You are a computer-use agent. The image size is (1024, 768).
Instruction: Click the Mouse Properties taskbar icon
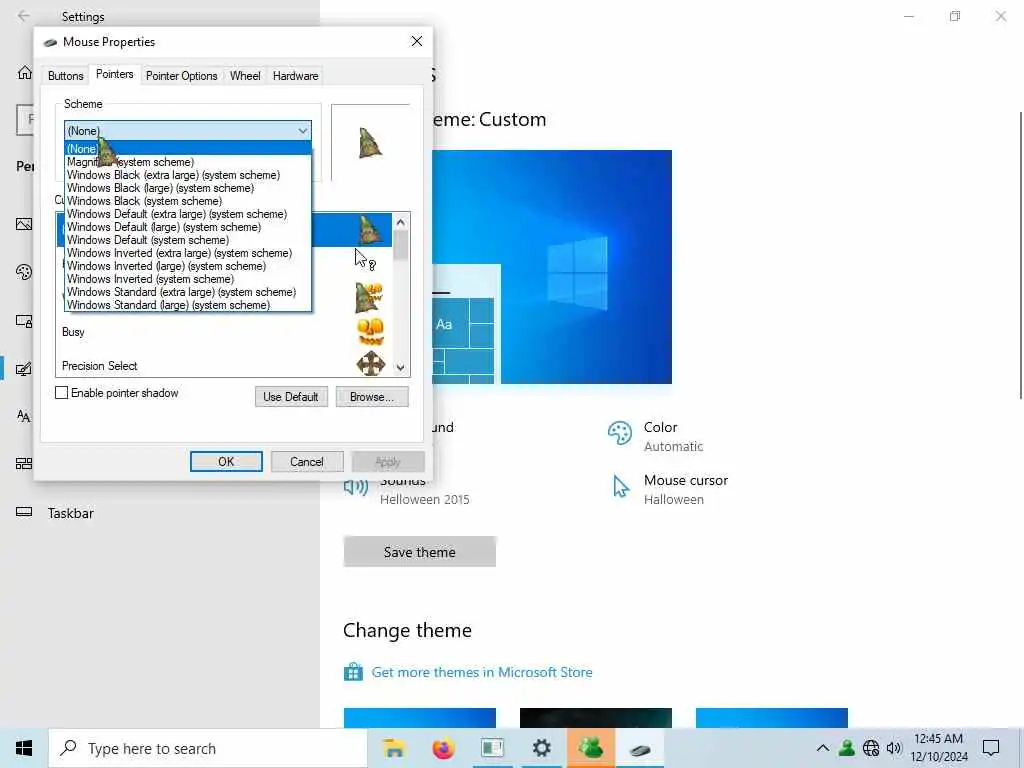point(640,750)
